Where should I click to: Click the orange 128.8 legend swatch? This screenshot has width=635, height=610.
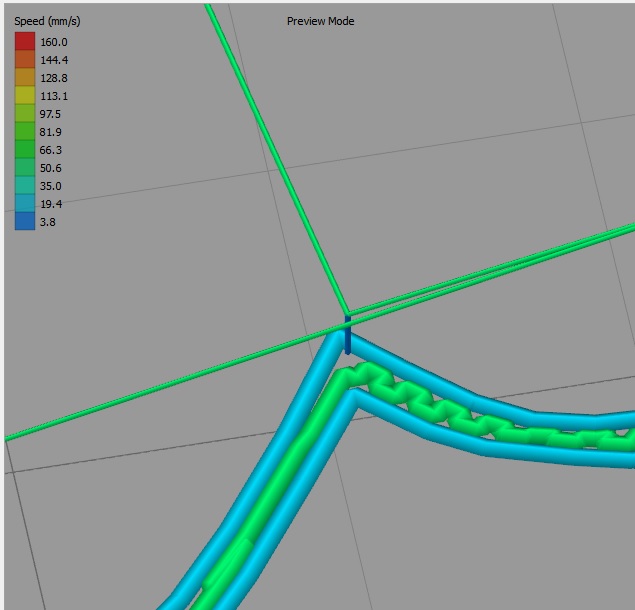pos(24,78)
